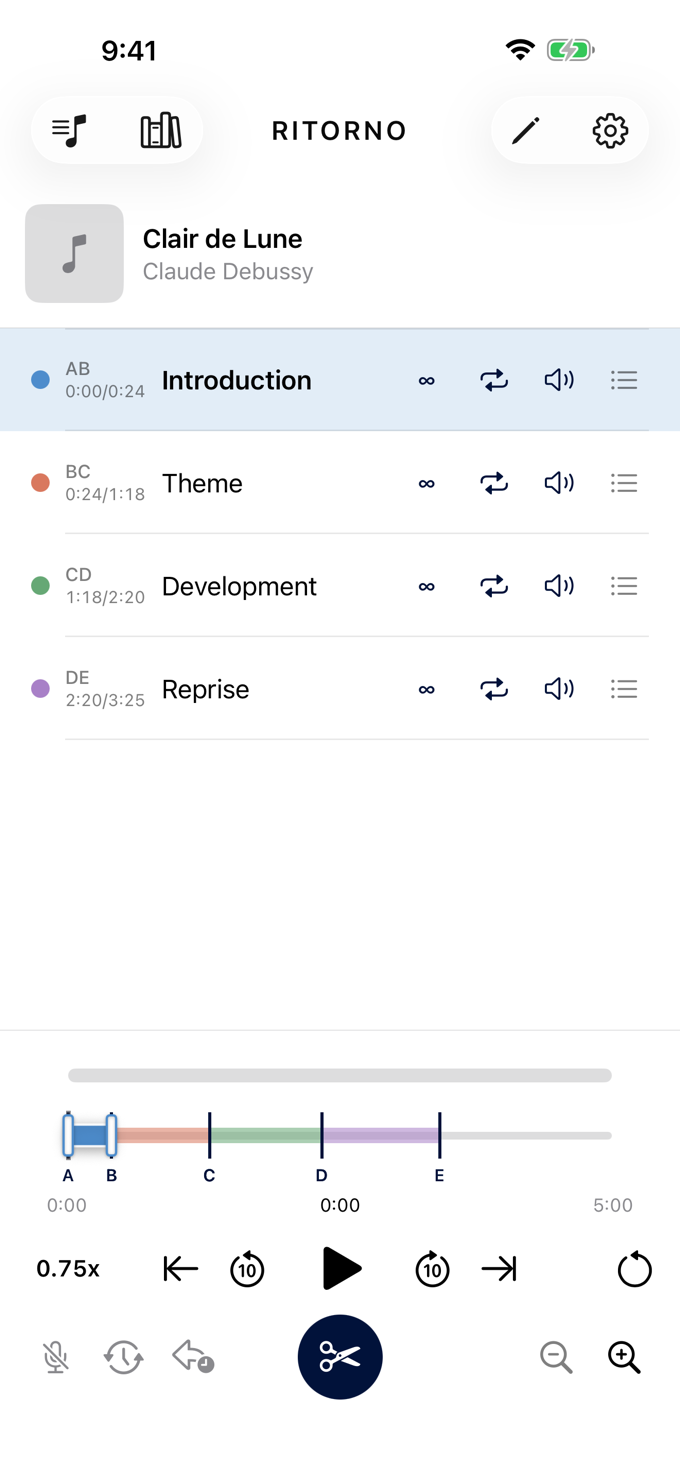Toggle loop arrows for Introduction
Screen dimensions: 680x1477
(x=494, y=380)
